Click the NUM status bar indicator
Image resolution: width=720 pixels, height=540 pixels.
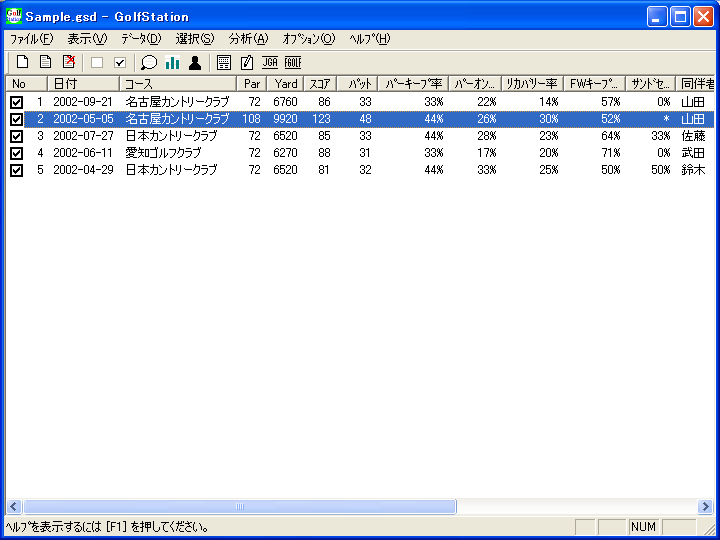point(643,527)
